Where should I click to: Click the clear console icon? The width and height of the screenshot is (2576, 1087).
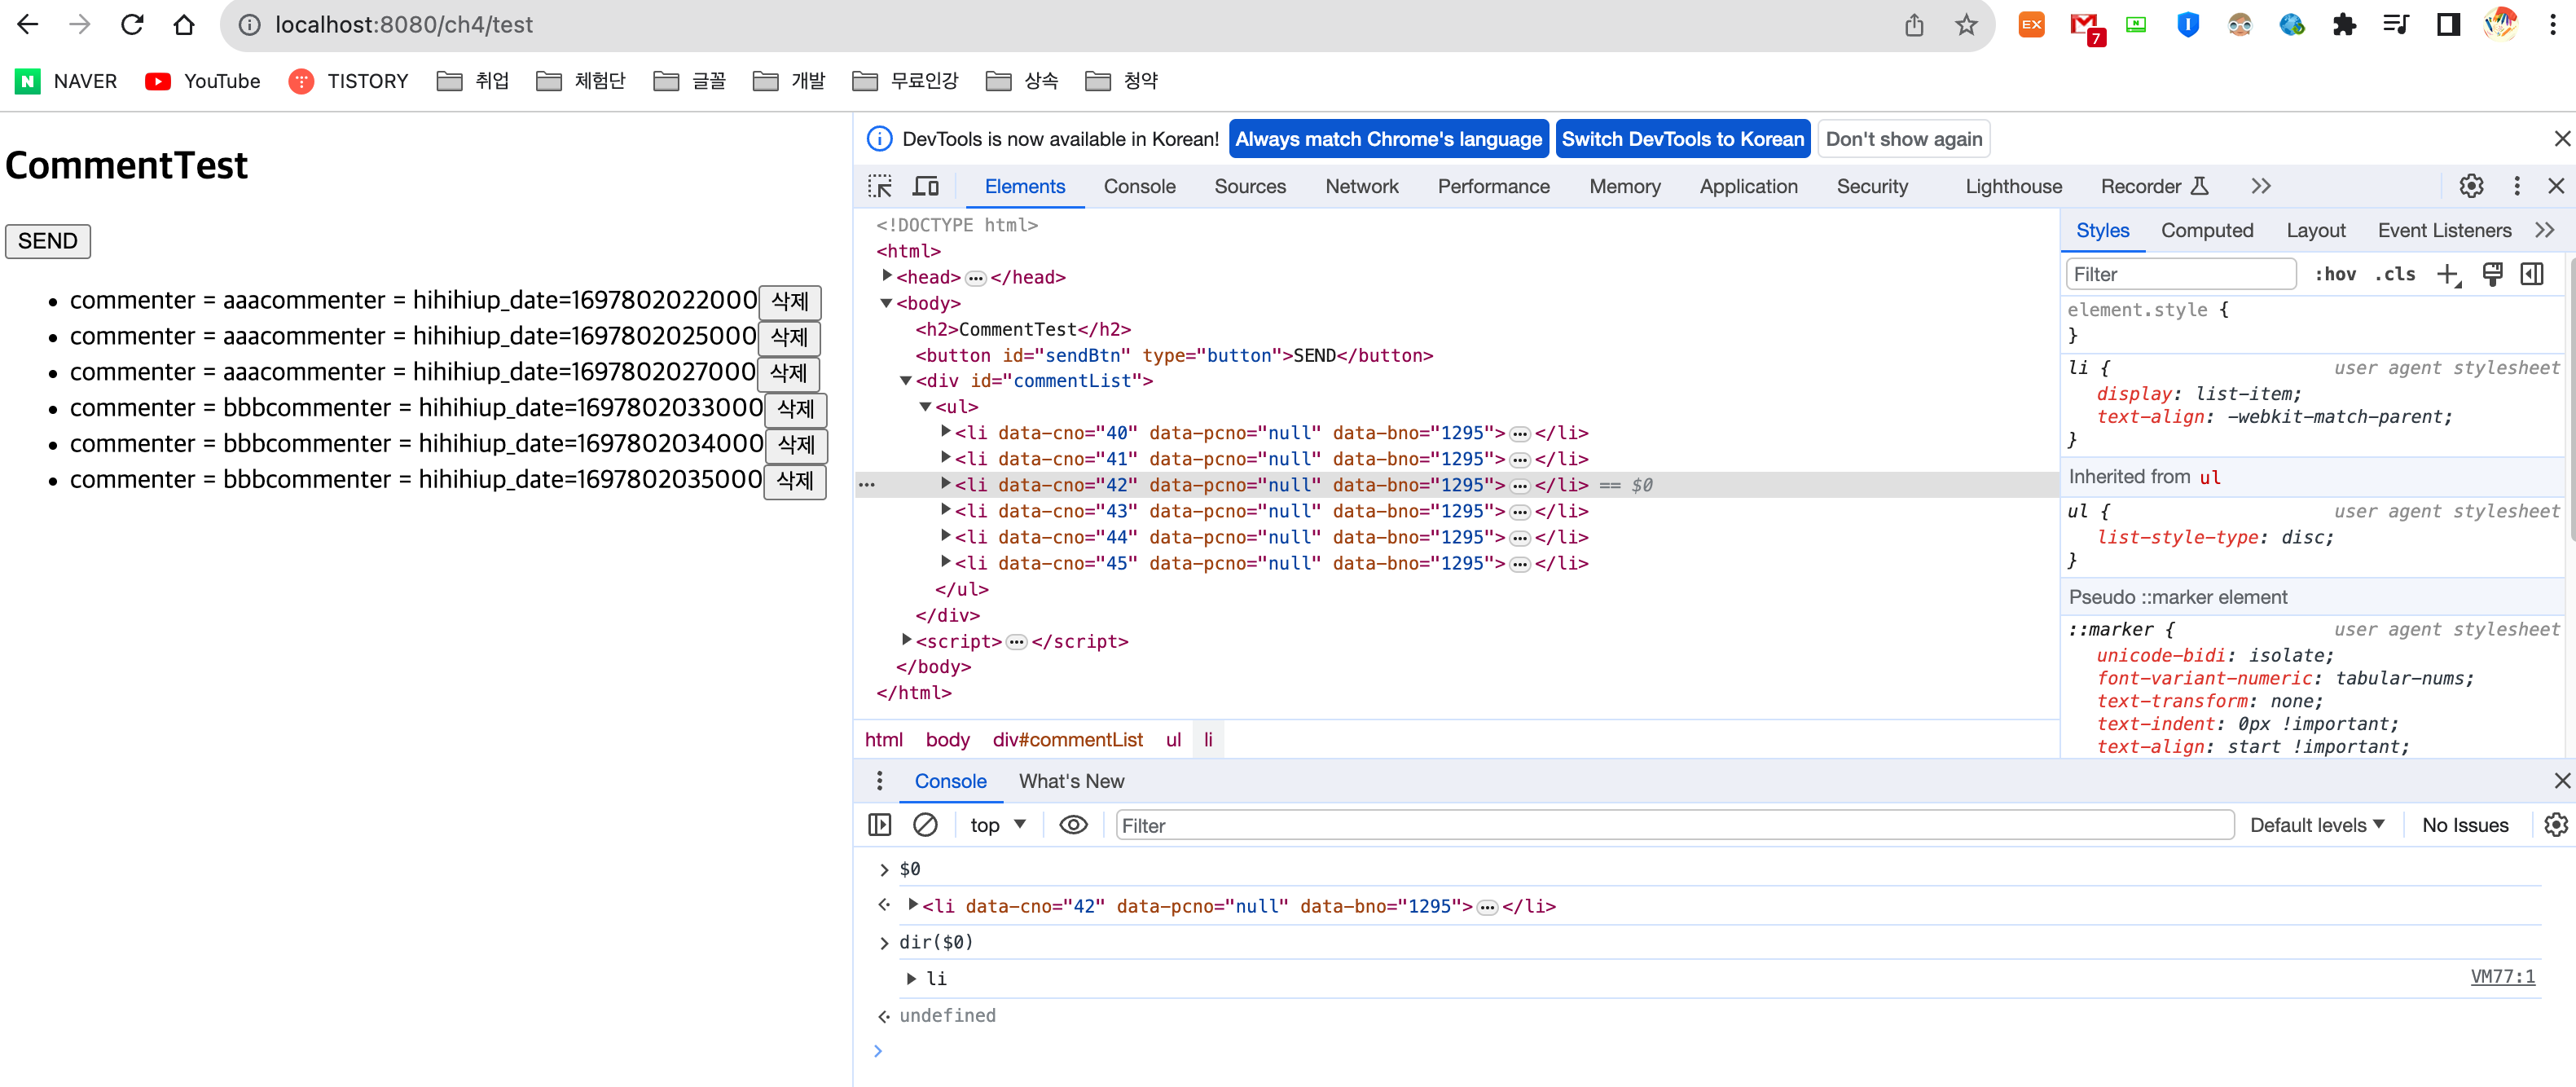[925, 824]
